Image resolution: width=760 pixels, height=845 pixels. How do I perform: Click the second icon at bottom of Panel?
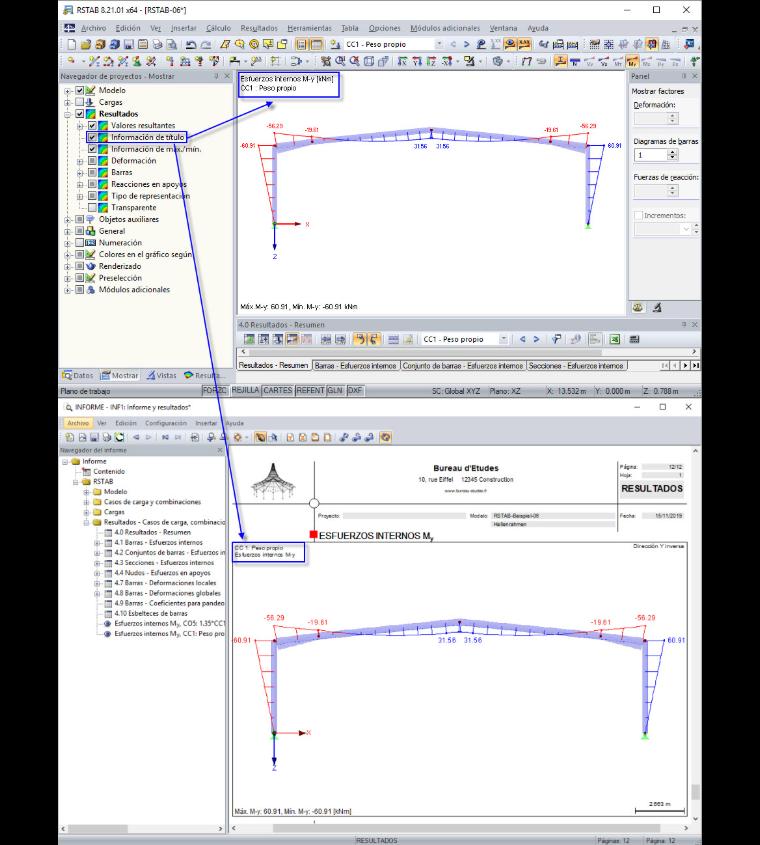tap(657, 308)
